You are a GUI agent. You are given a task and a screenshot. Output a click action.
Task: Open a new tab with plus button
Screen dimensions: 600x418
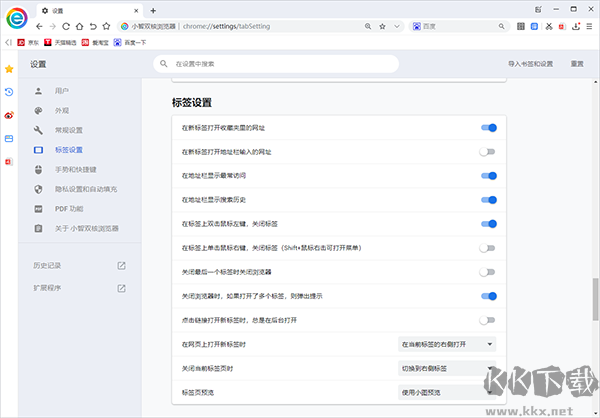[153, 11]
